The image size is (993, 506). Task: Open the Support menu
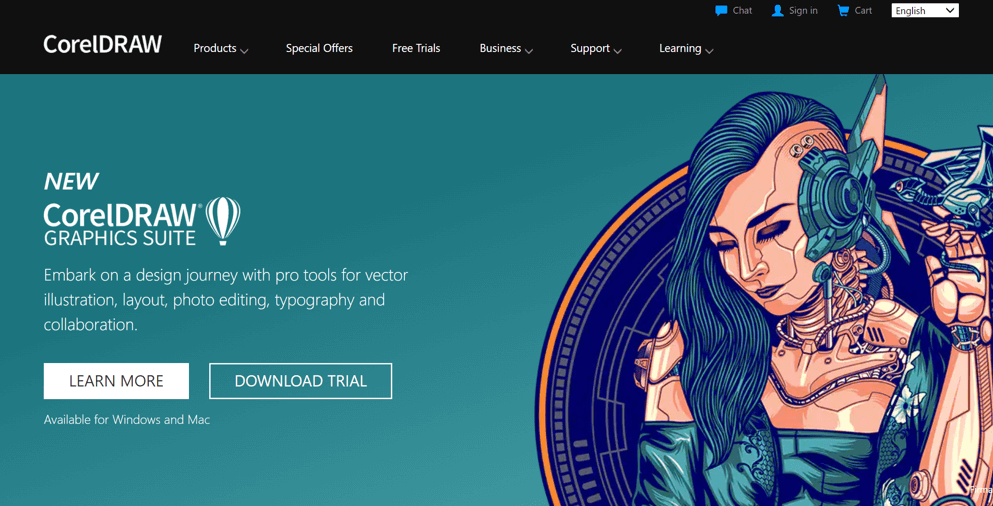(x=590, y=49)
